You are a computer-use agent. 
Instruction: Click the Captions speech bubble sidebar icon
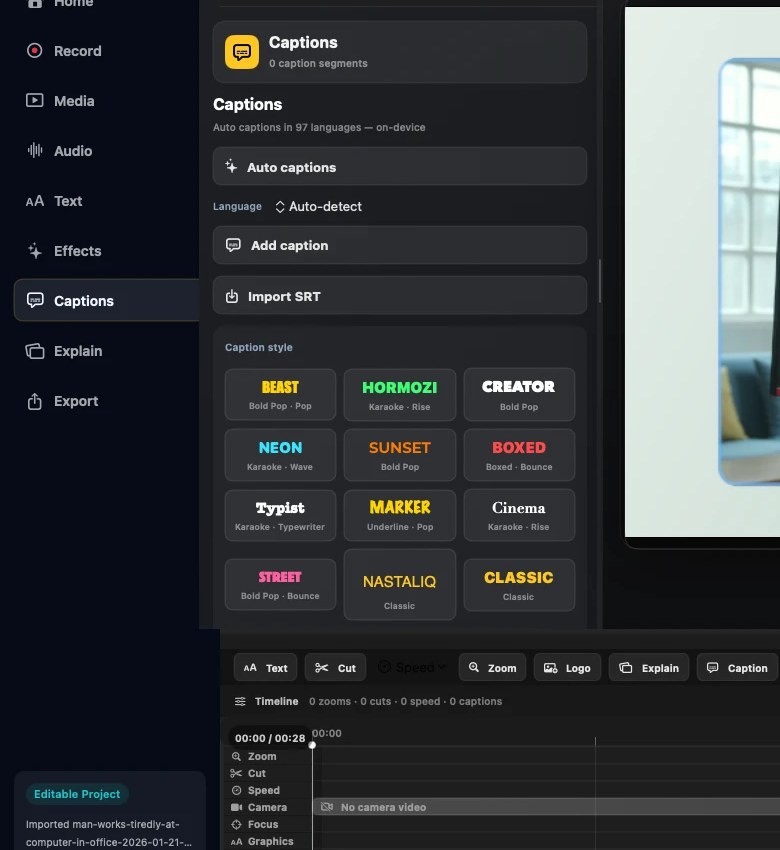[35, 300]
